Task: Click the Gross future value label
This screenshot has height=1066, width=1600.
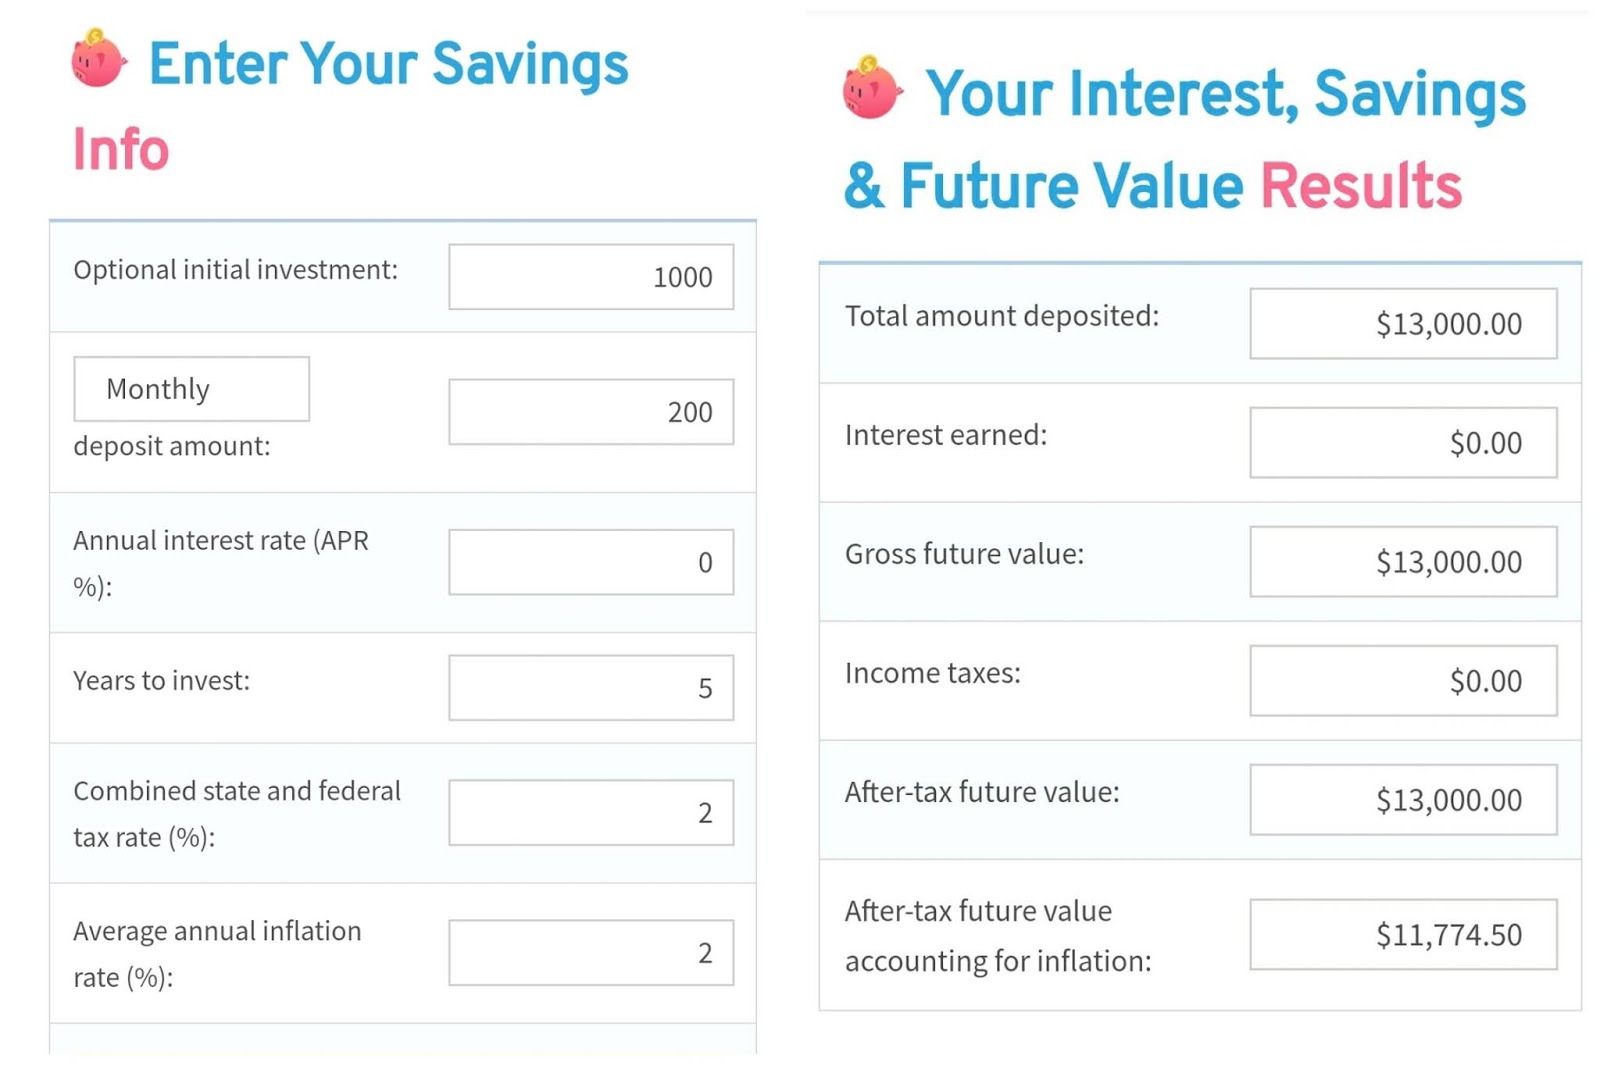Action: [964, 554]
